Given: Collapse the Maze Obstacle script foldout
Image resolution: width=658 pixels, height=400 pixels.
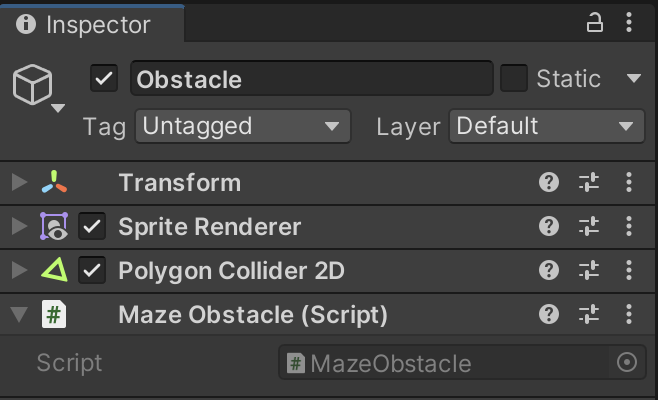Looking at the screenshot, I should tap(18, 314).
